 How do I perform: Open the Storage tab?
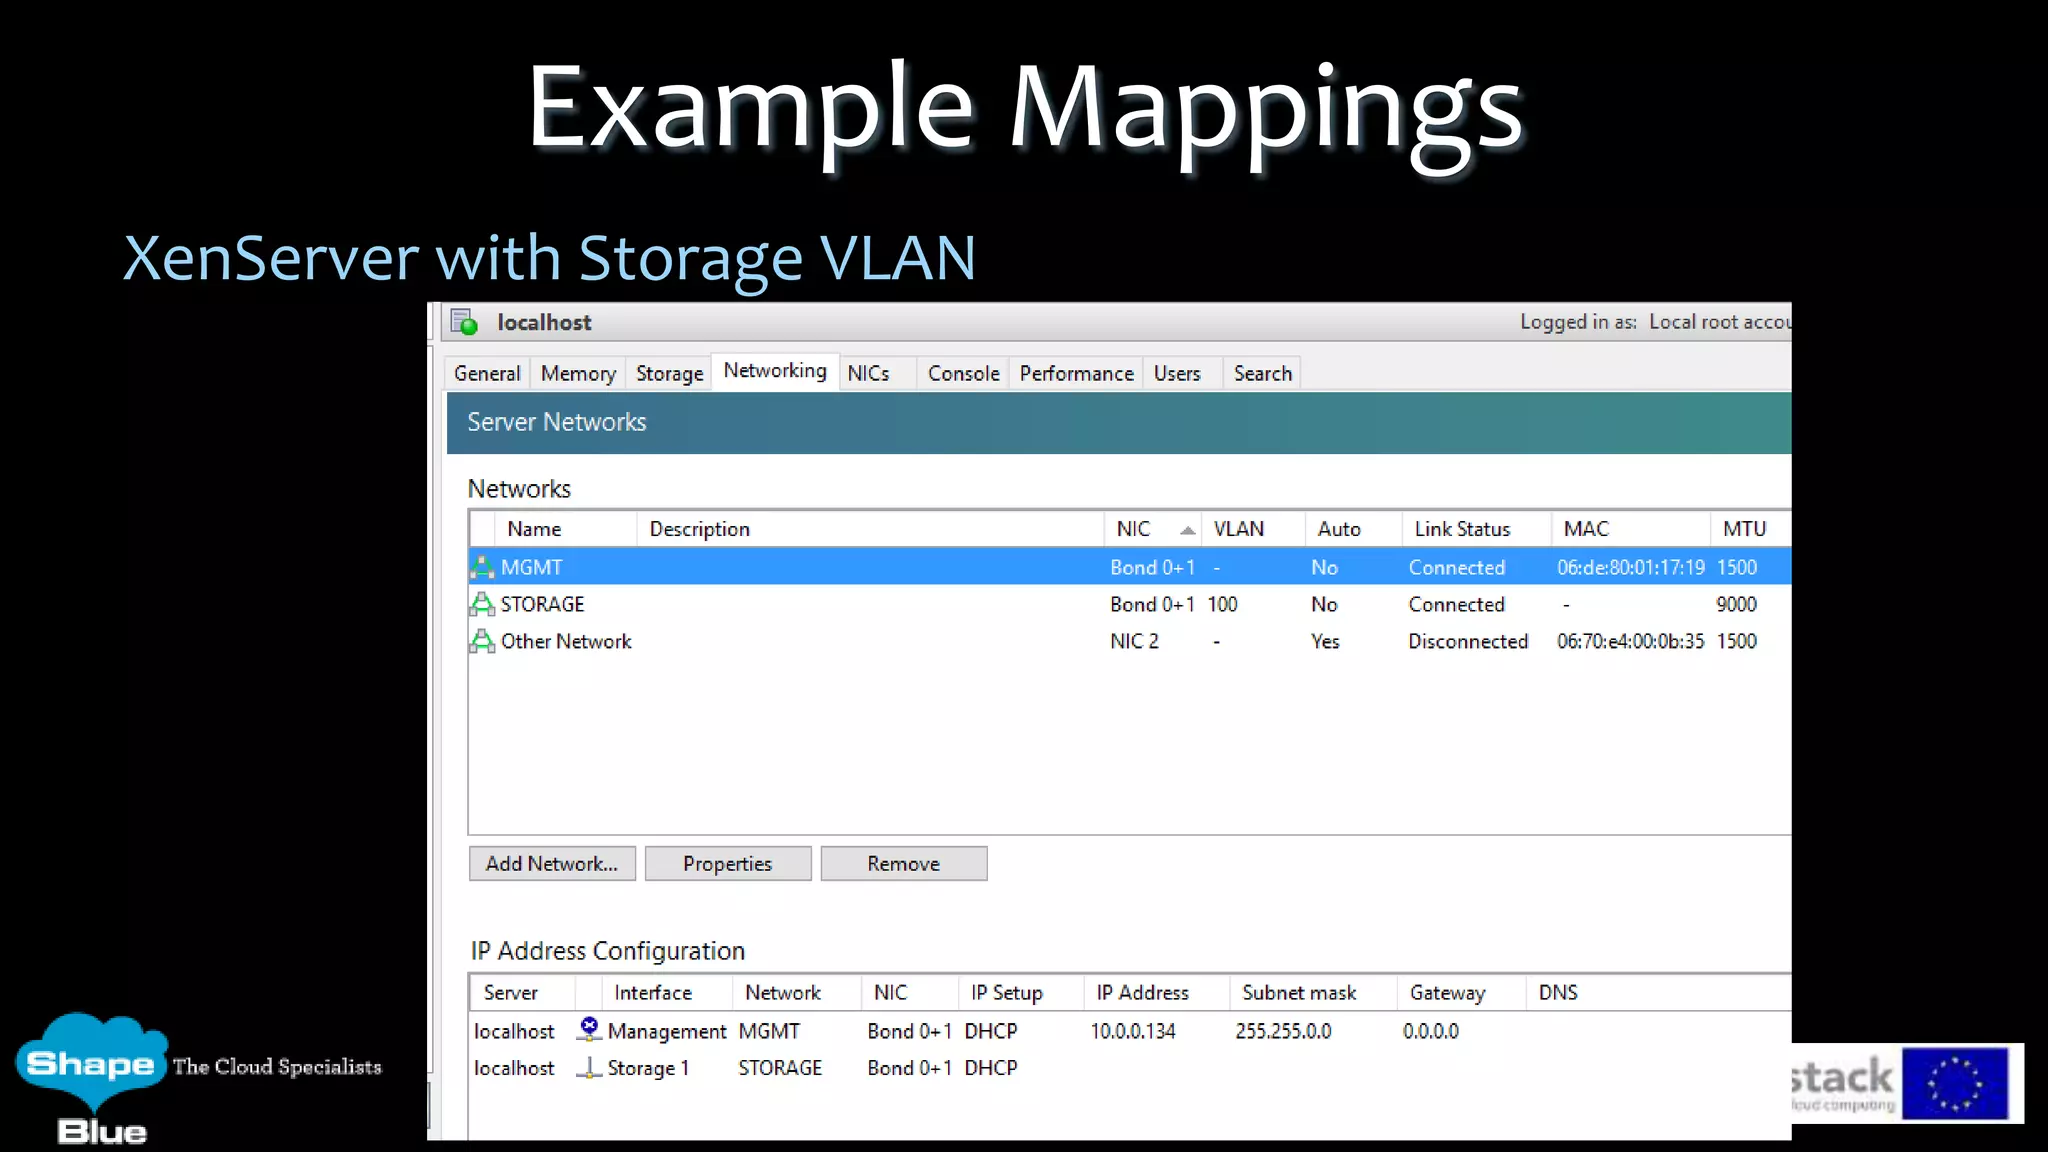[669, 373]
